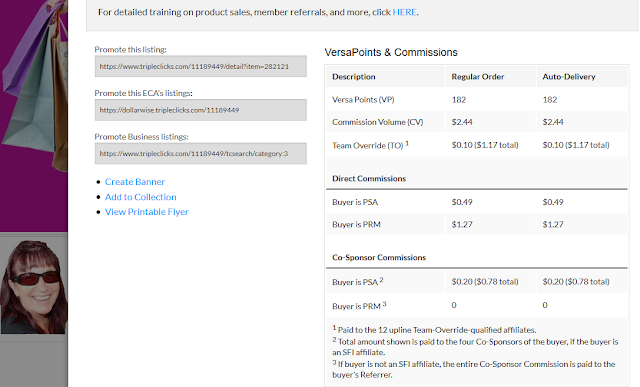Click the Description column header
The height and width of the screenshot is (387, 640).
pyautogui.click(x=353, y=77)
